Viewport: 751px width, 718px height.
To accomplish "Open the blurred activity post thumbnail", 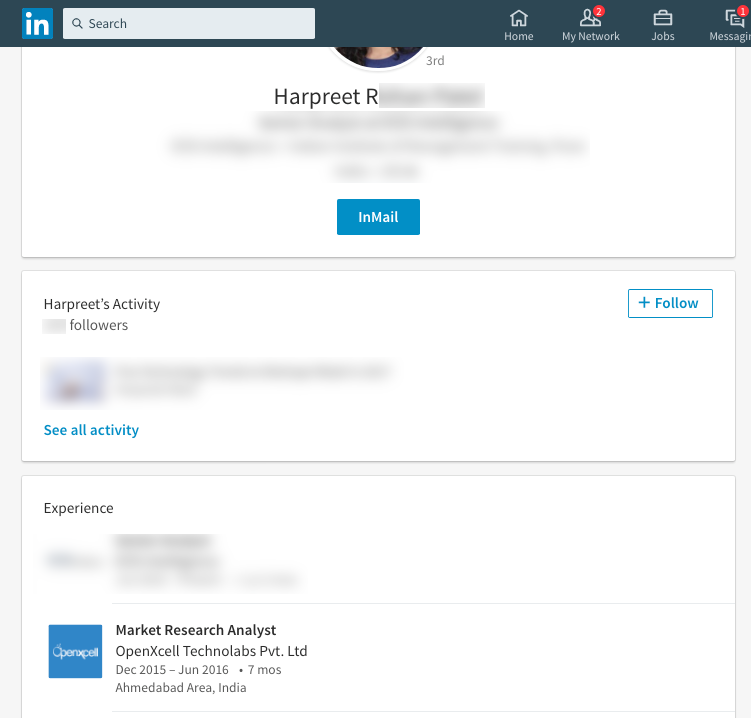I will pyautogui.click(x=74, y=384).
